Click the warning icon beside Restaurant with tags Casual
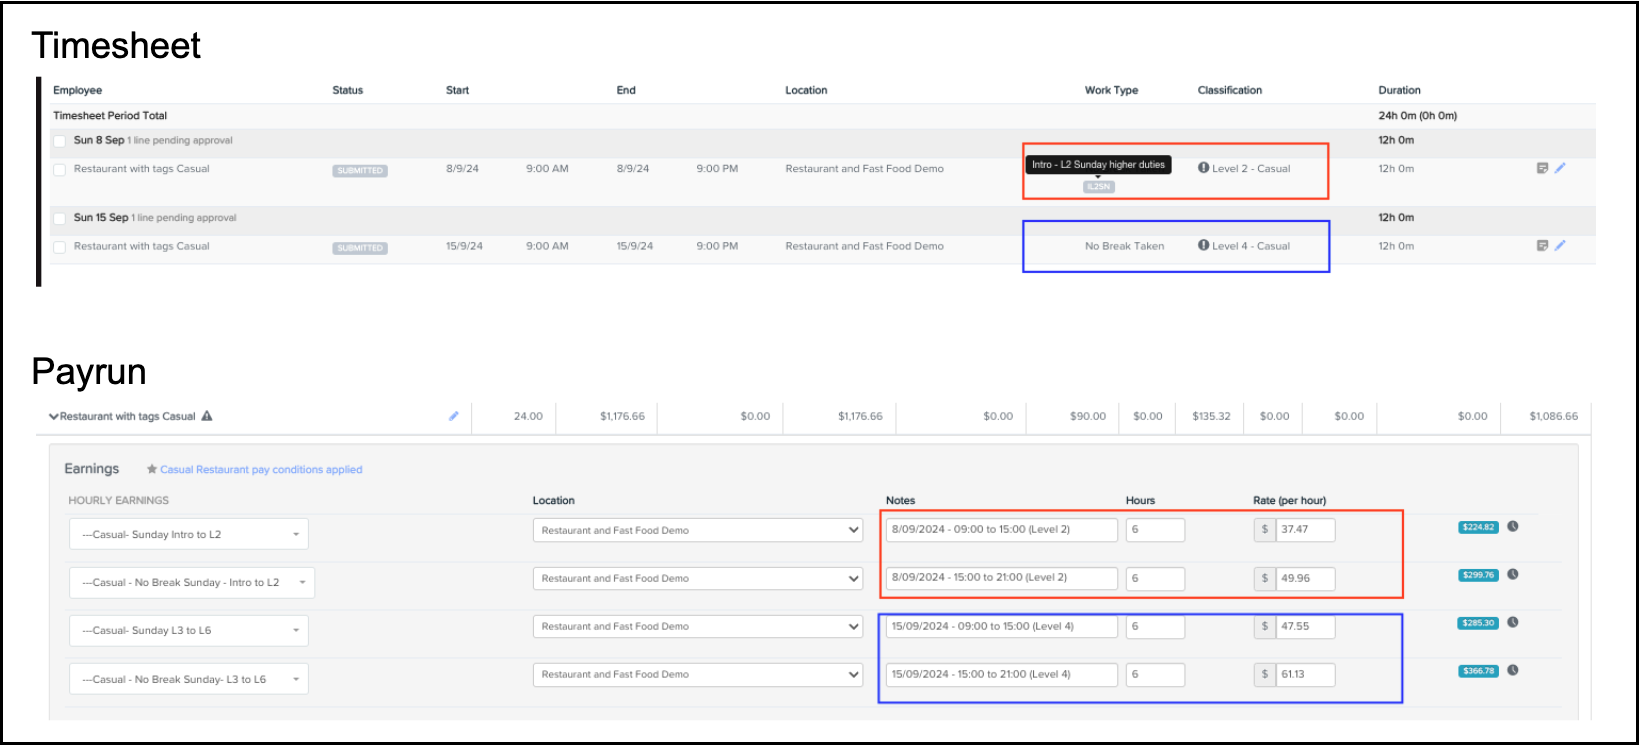The image size is (1641, 746). click(x=207, y=416)
